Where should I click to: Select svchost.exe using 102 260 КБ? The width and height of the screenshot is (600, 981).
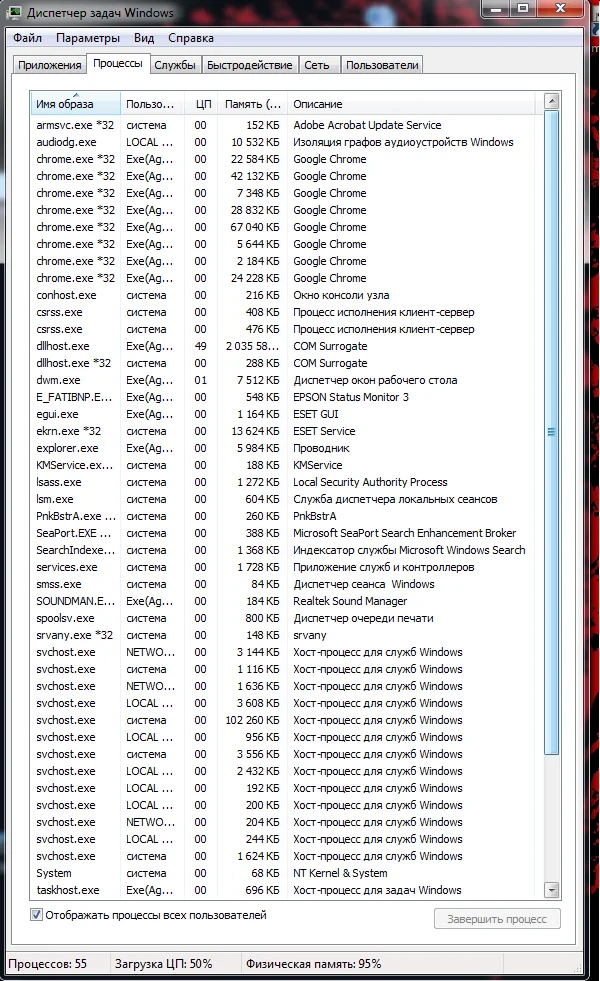coord(285,720)
